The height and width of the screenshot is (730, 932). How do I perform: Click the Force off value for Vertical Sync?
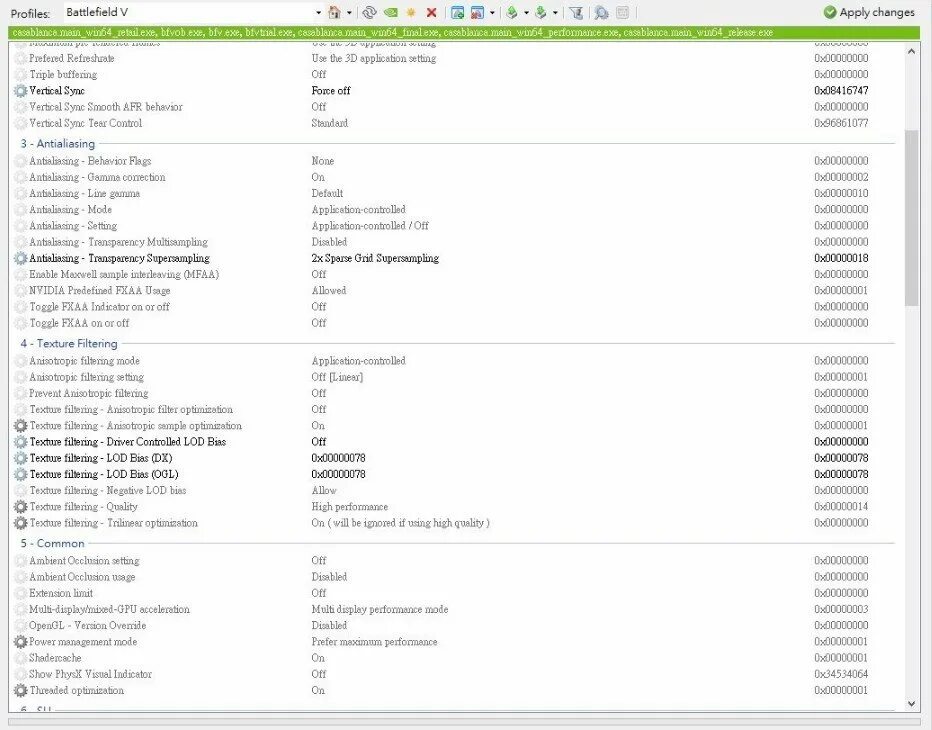coord(331,90)
